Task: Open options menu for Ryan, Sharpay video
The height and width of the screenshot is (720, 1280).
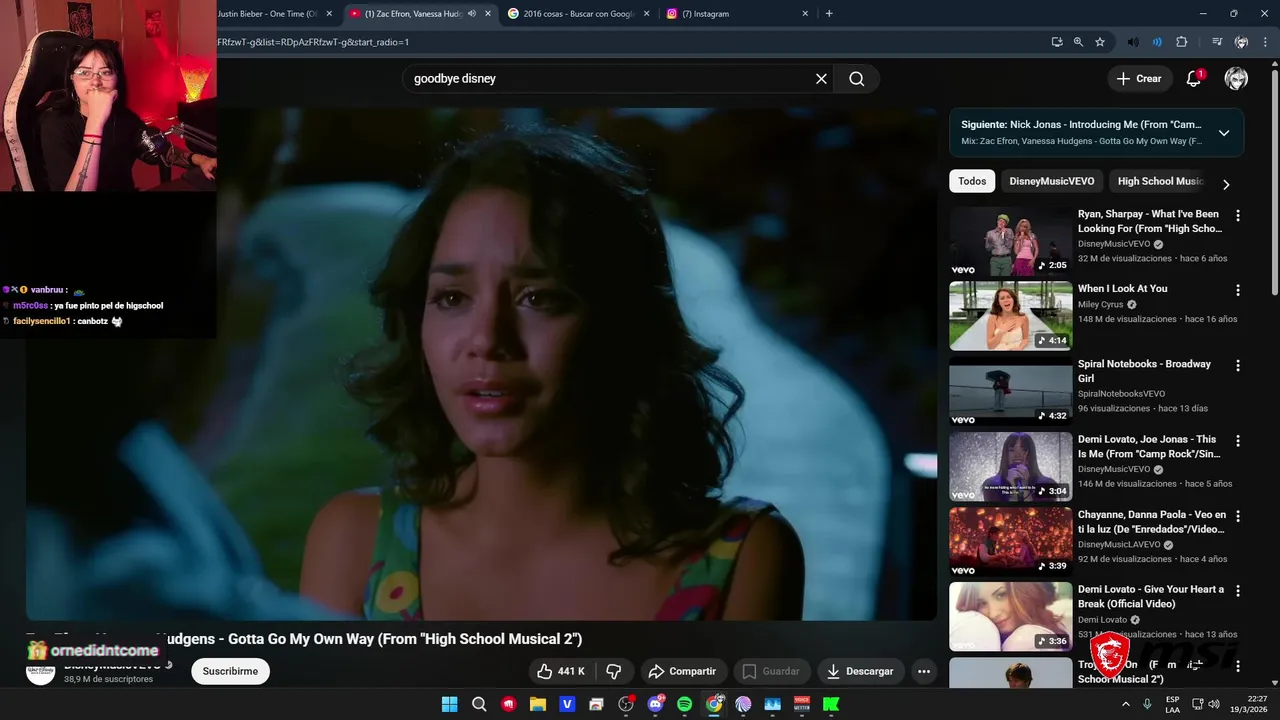Action: [1238, 216]
